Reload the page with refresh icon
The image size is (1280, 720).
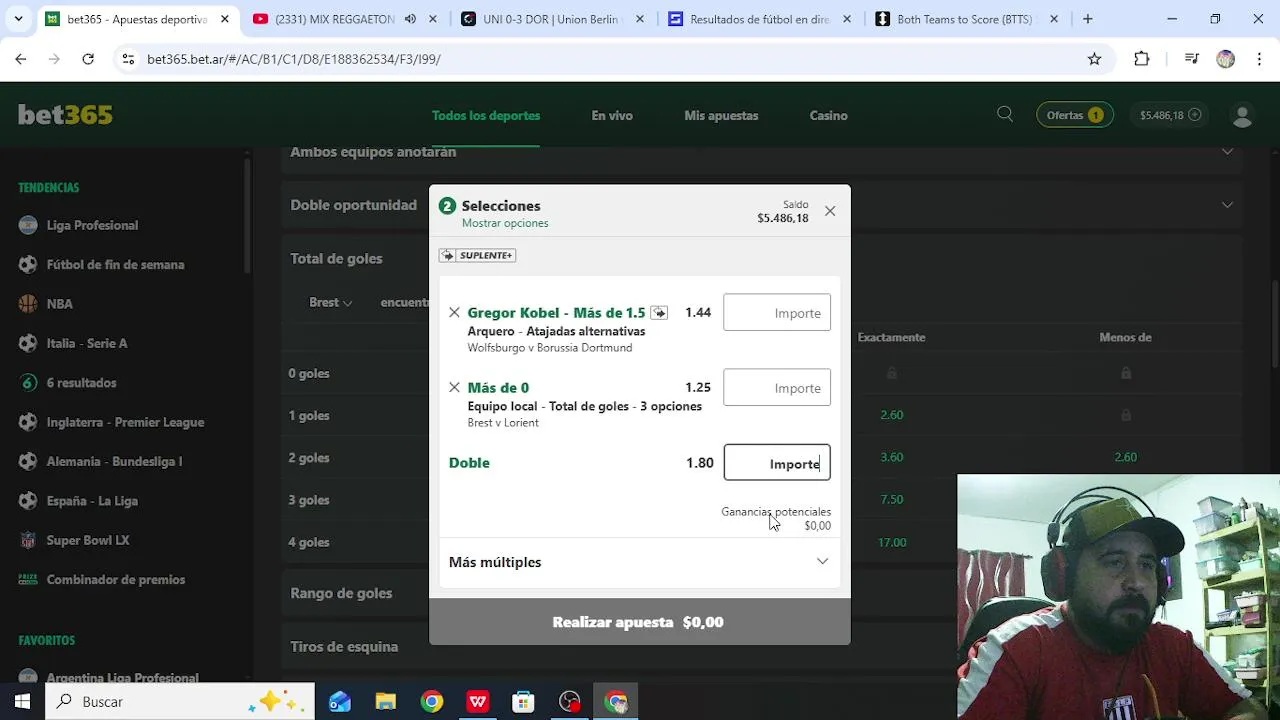pos(88,59)
